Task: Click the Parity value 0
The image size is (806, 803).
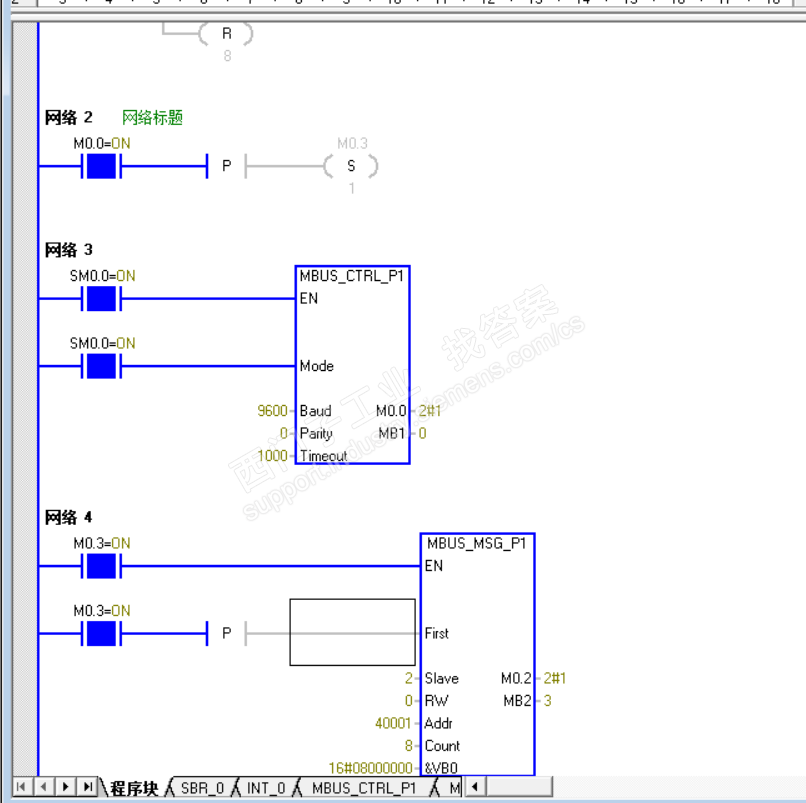Action: (284, 433)
